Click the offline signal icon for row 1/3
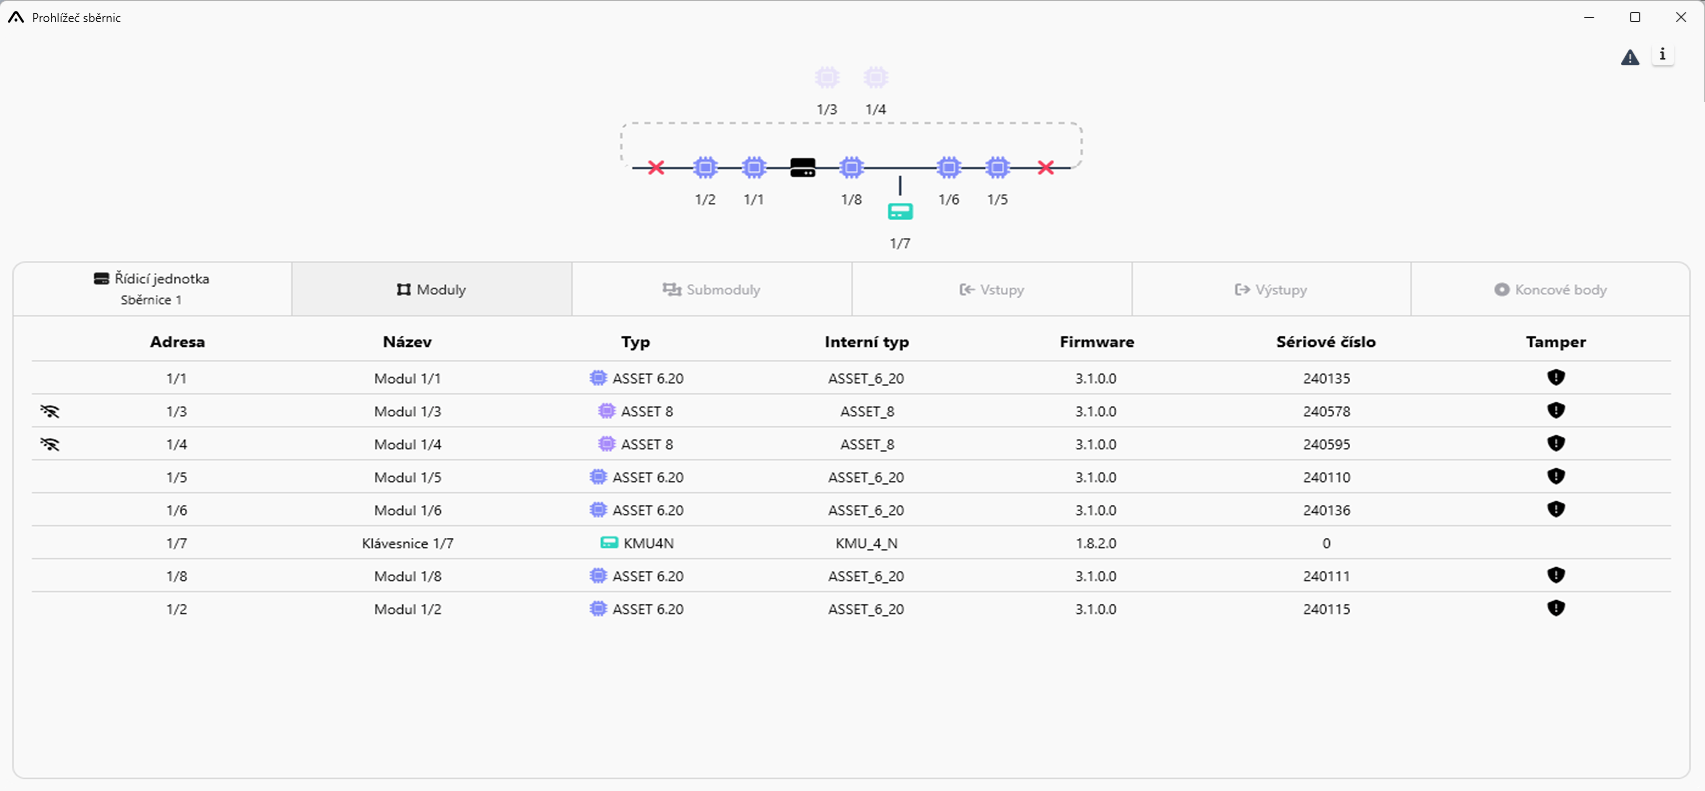Viewport: 1705px width, 791px height. point(50,411)
